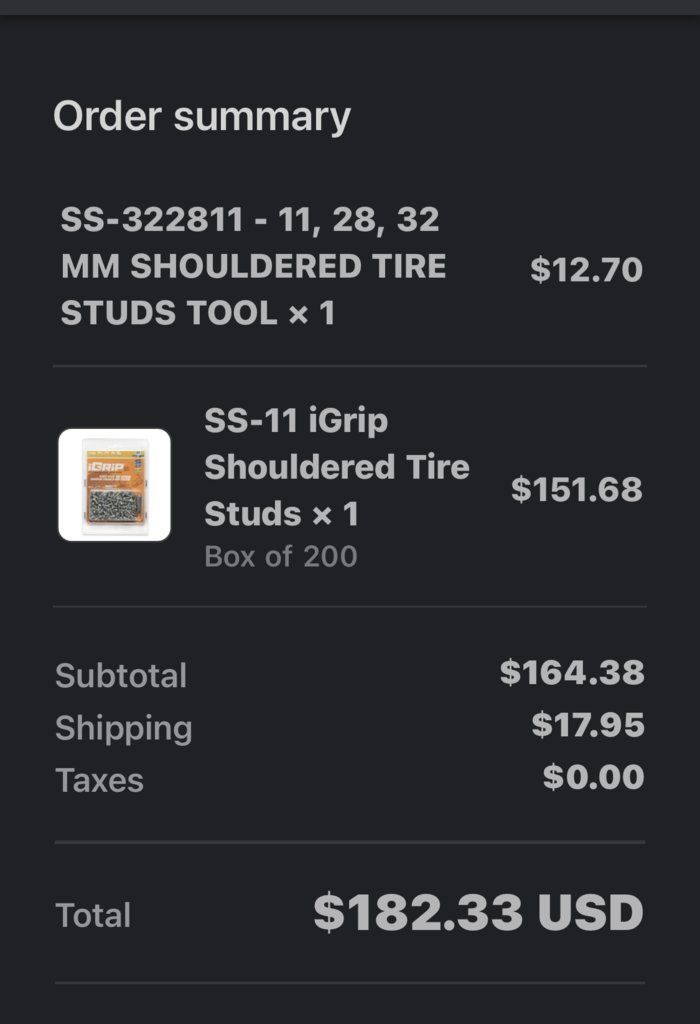Open the SS-11 iGrip Shouldered Tire Studs item
The image size is (700, 1024).
pos(336,467)
